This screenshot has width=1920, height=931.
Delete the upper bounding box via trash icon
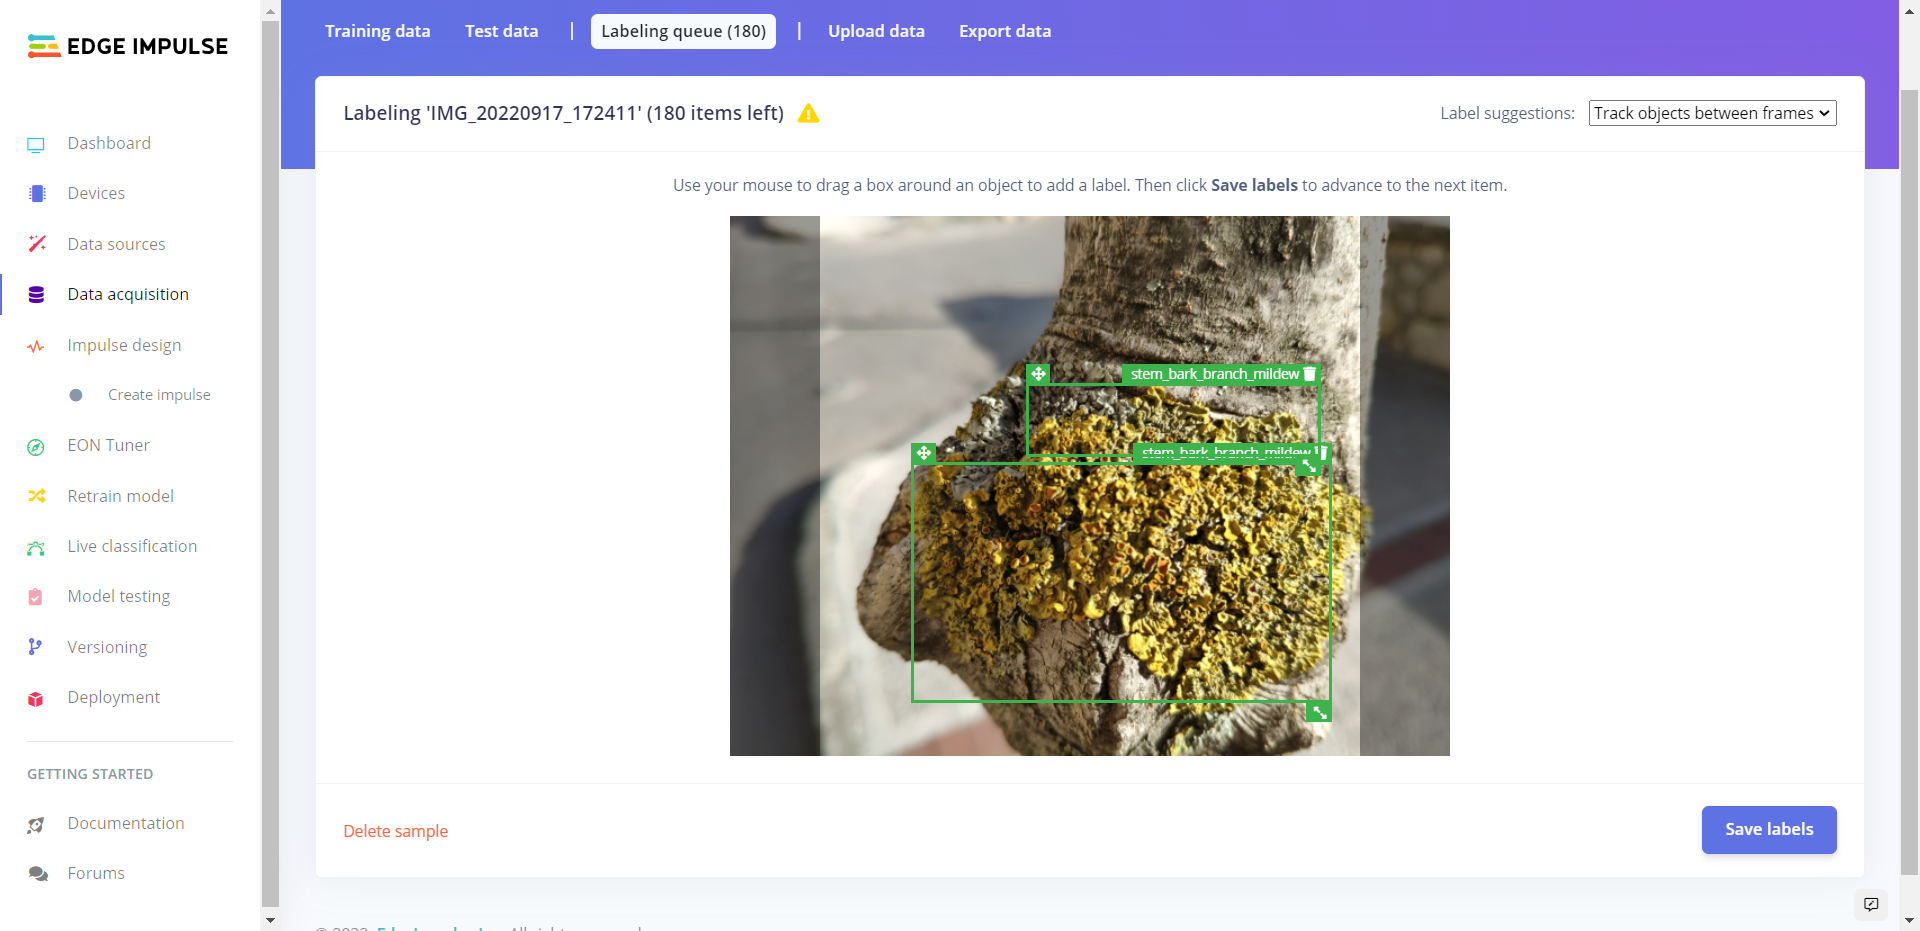pos(1310,374)
